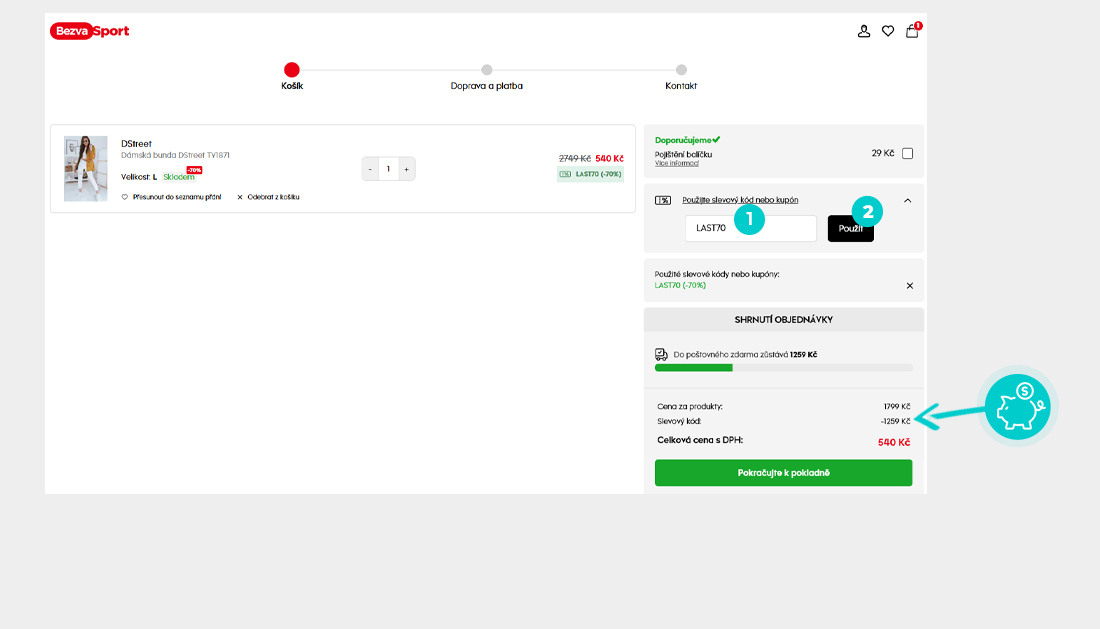This screenshot has width=1100, height=629.
Task: Click the X icon to remove item from cart
Action: click(240, 197)
